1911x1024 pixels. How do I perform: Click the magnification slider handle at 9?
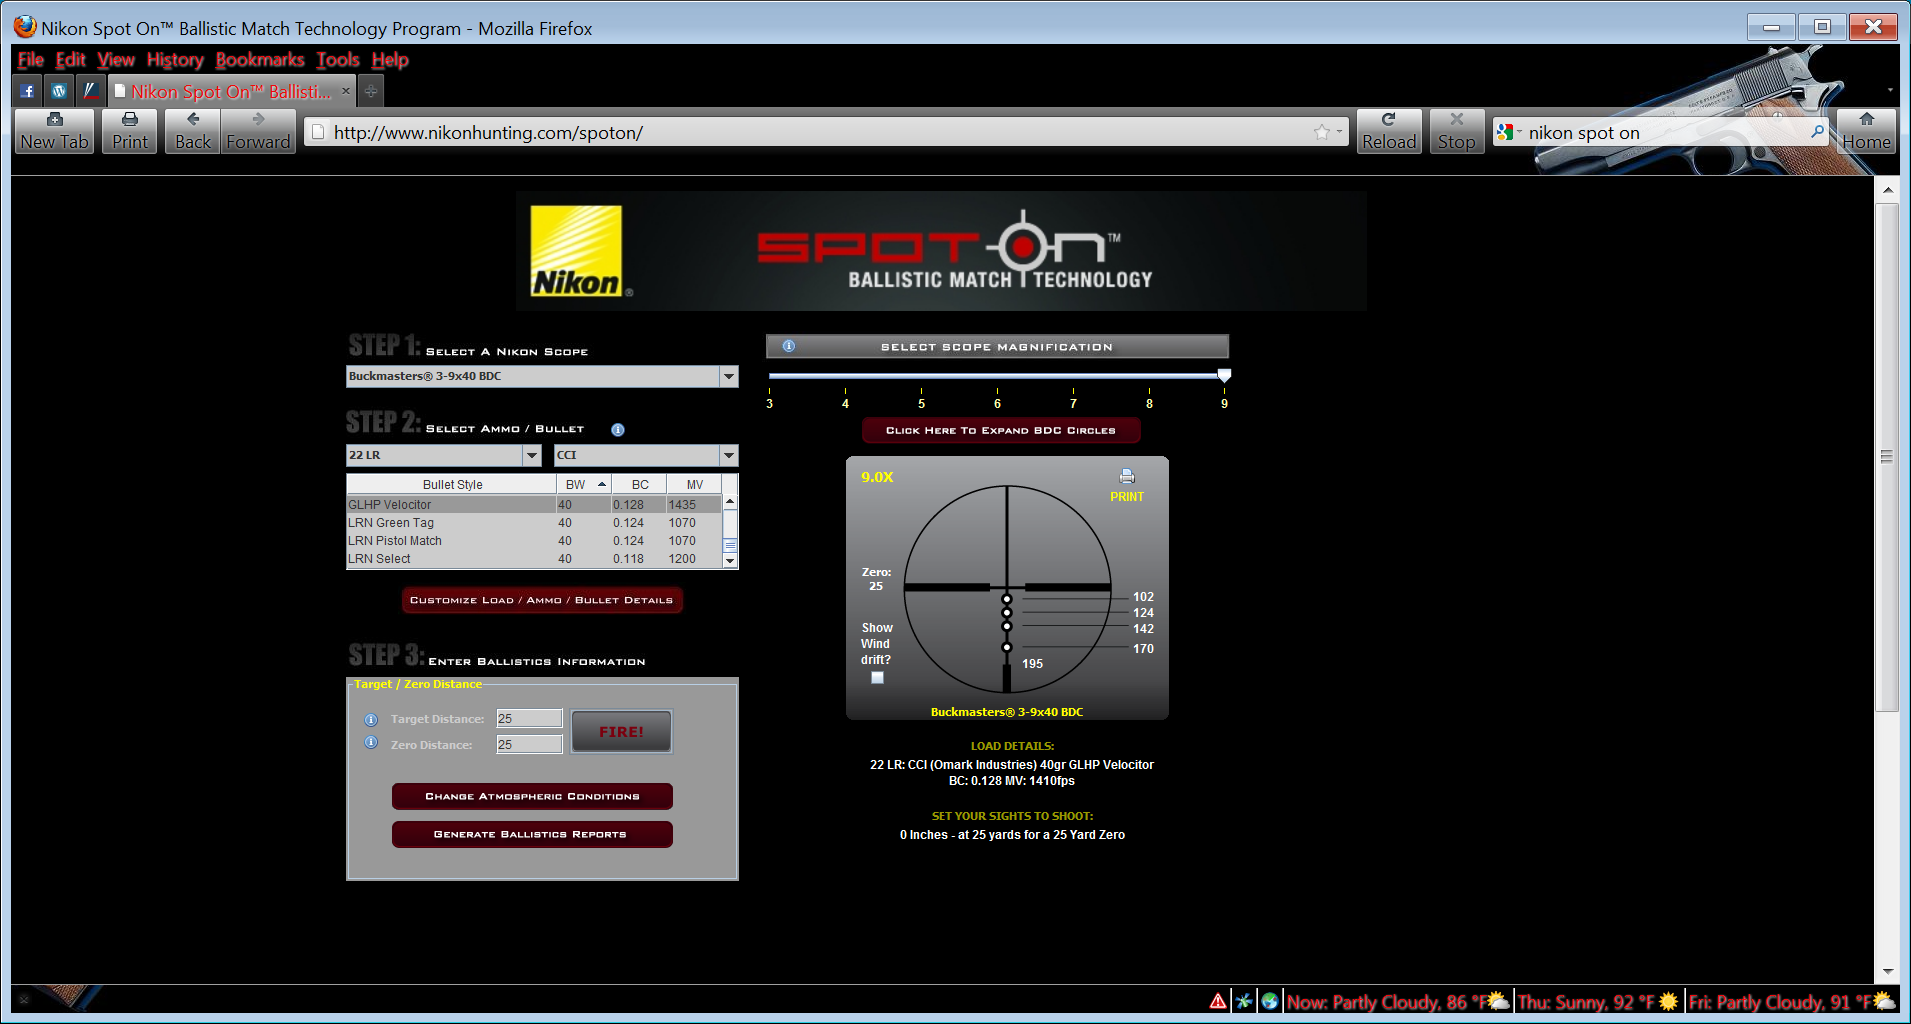tap(1224, 375)
